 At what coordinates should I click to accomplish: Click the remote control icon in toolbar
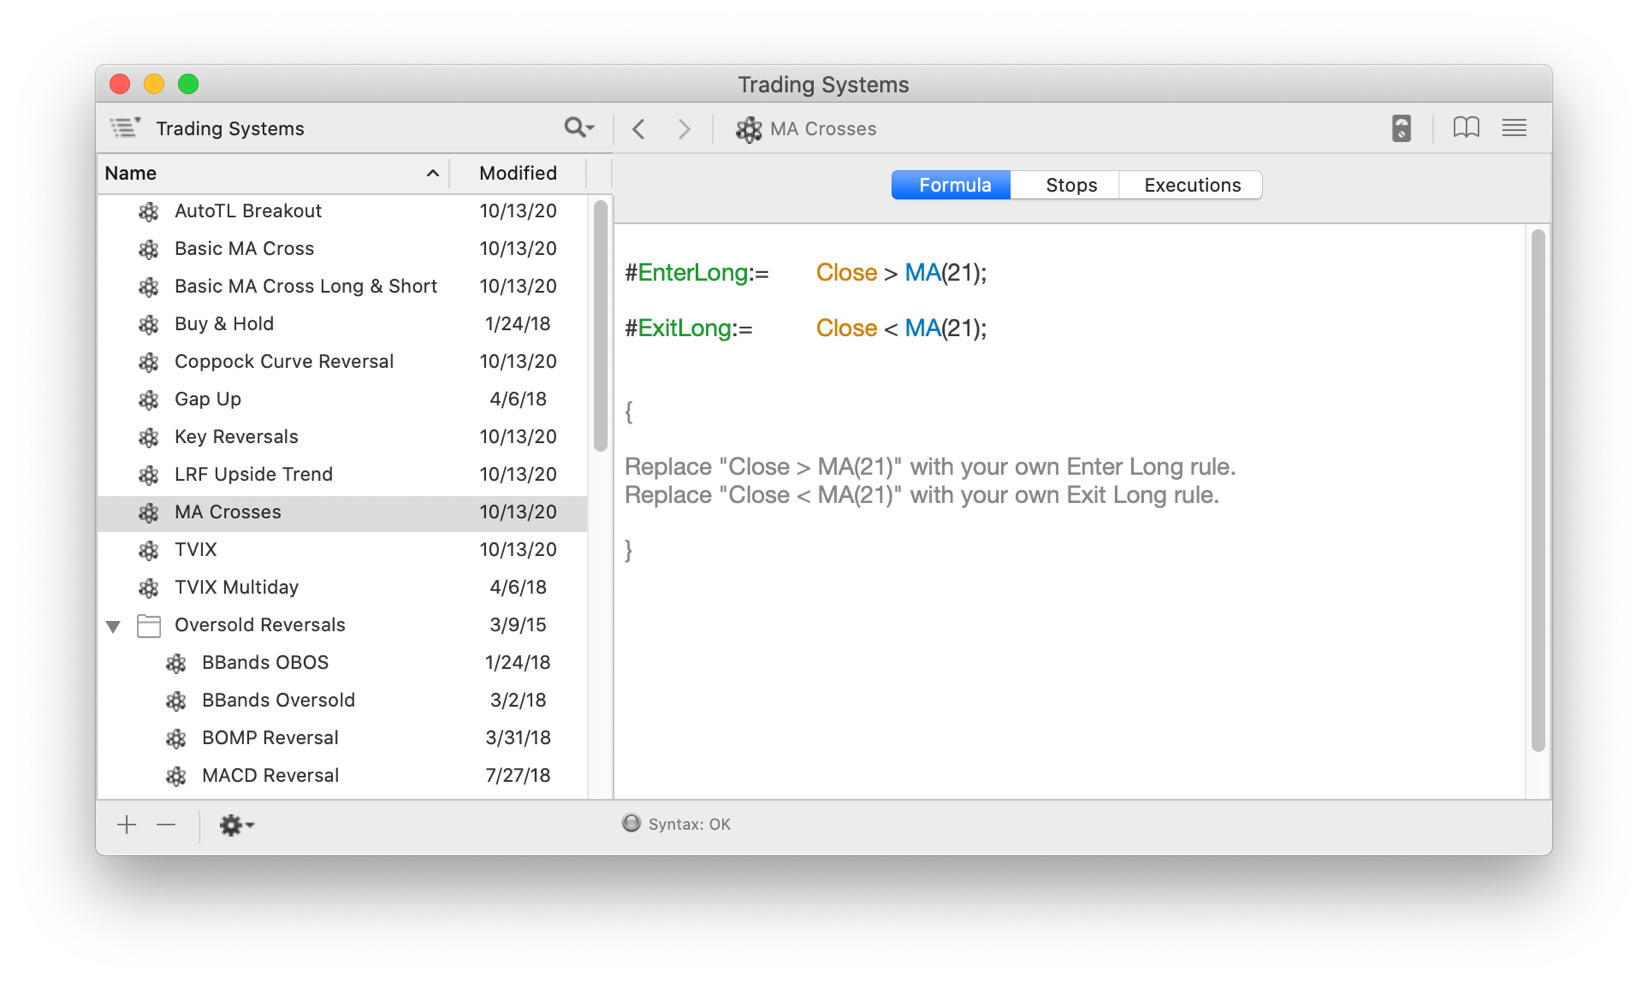[x=1401, y=128]
